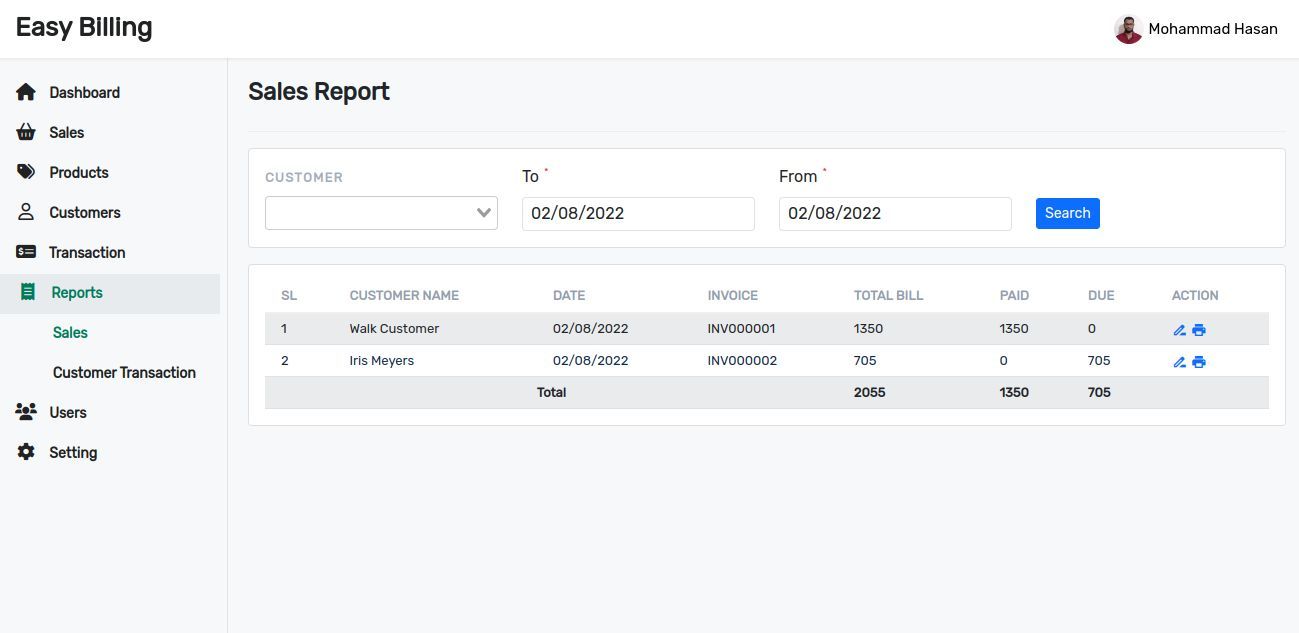Click the Customers person icon
Image resolution: width=1299 pixels, height=633 pixels.
point(26,212)
